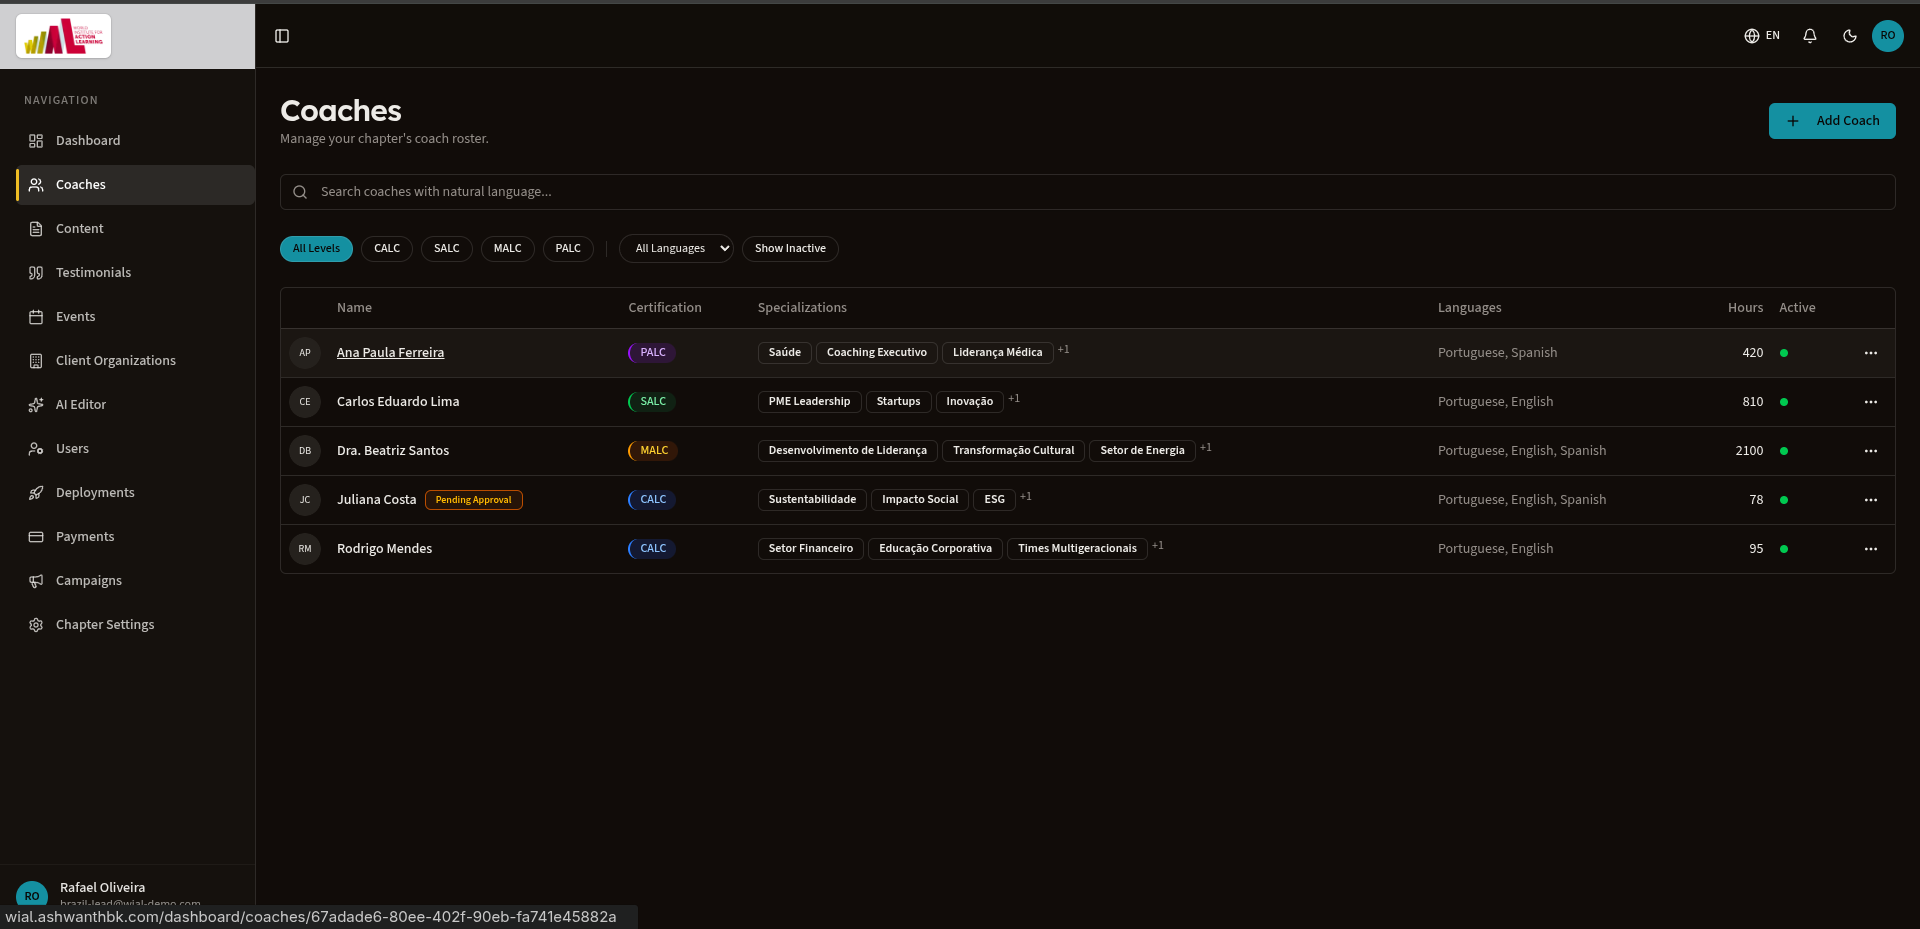Open Content in the sidebar

click(x=136, y=229)
